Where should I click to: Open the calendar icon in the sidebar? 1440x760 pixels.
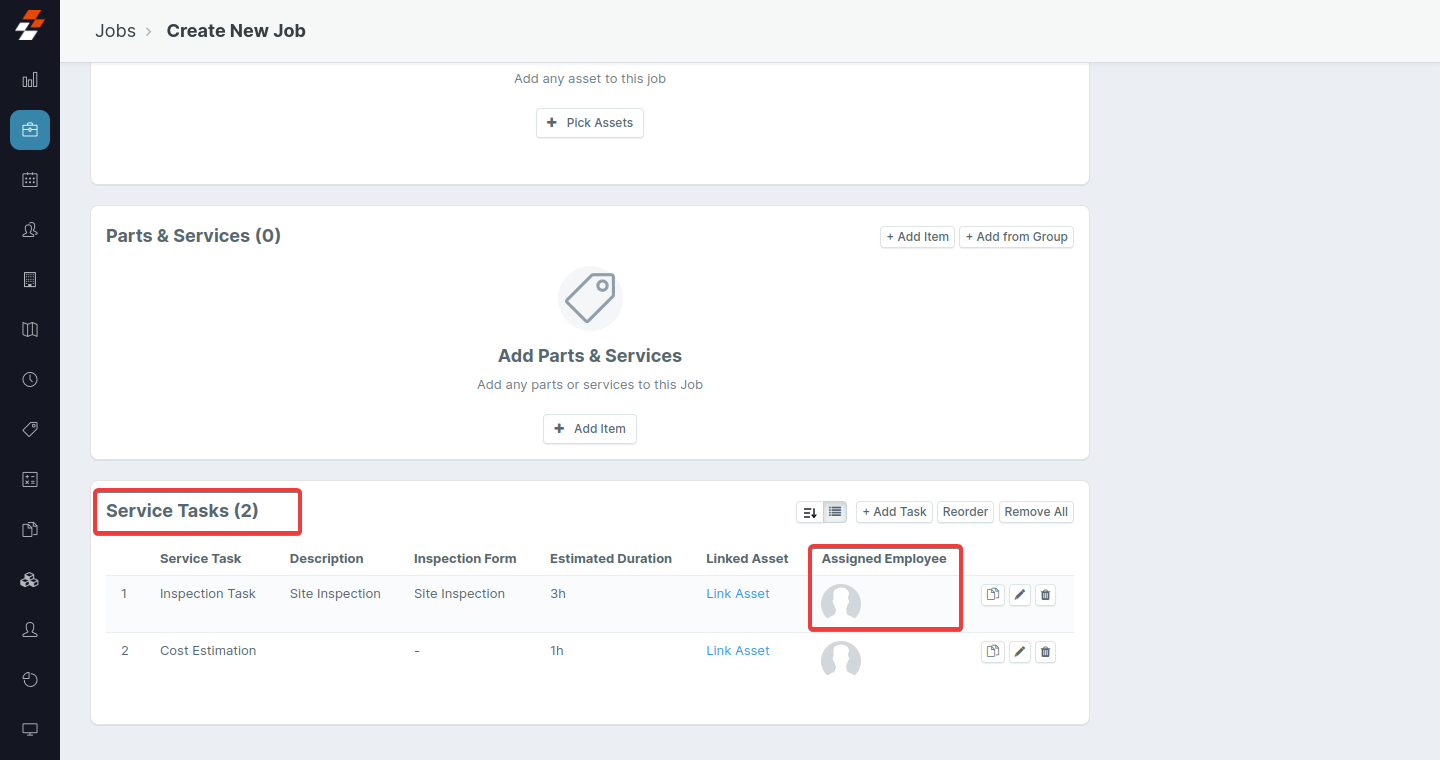[x=30, y=180]
